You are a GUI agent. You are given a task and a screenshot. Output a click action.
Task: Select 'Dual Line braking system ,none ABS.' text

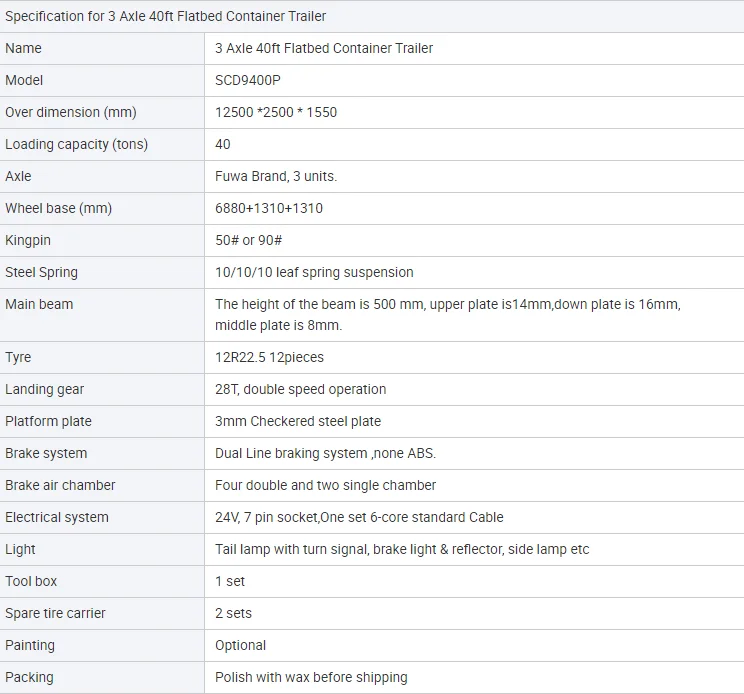point(325,453)
